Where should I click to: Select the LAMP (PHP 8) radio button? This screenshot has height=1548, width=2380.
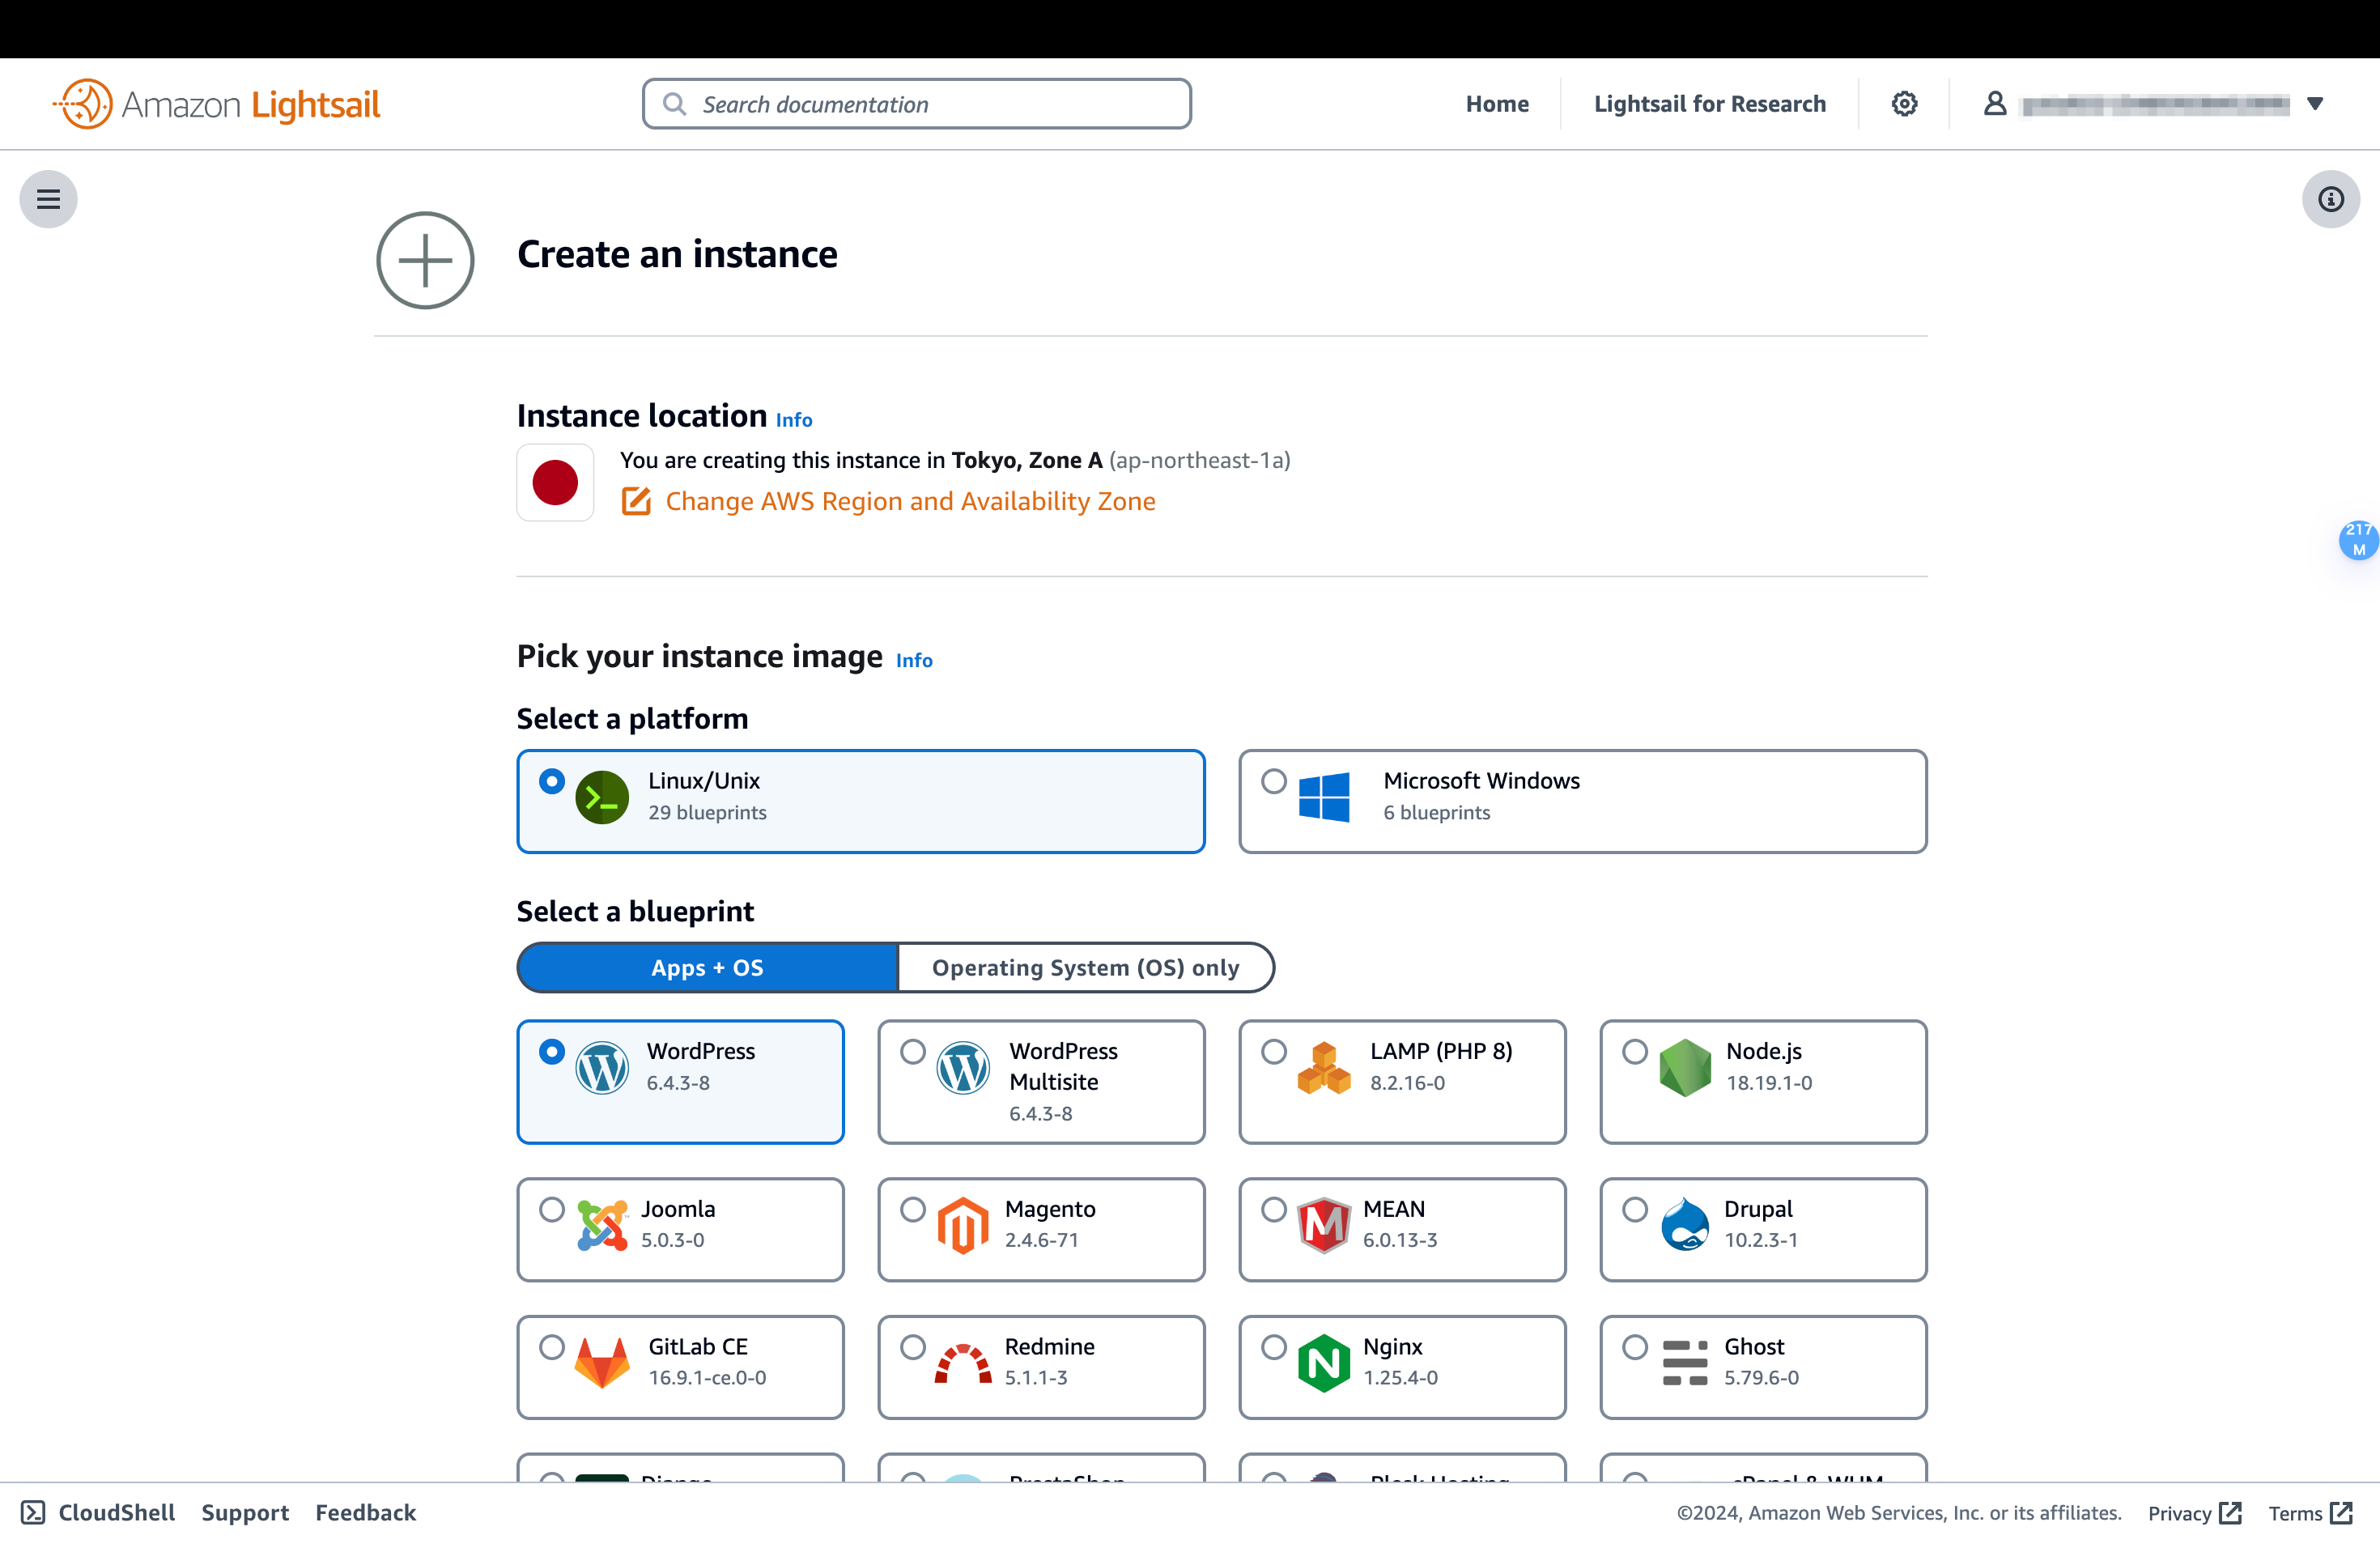(x=1273, y=1051)
